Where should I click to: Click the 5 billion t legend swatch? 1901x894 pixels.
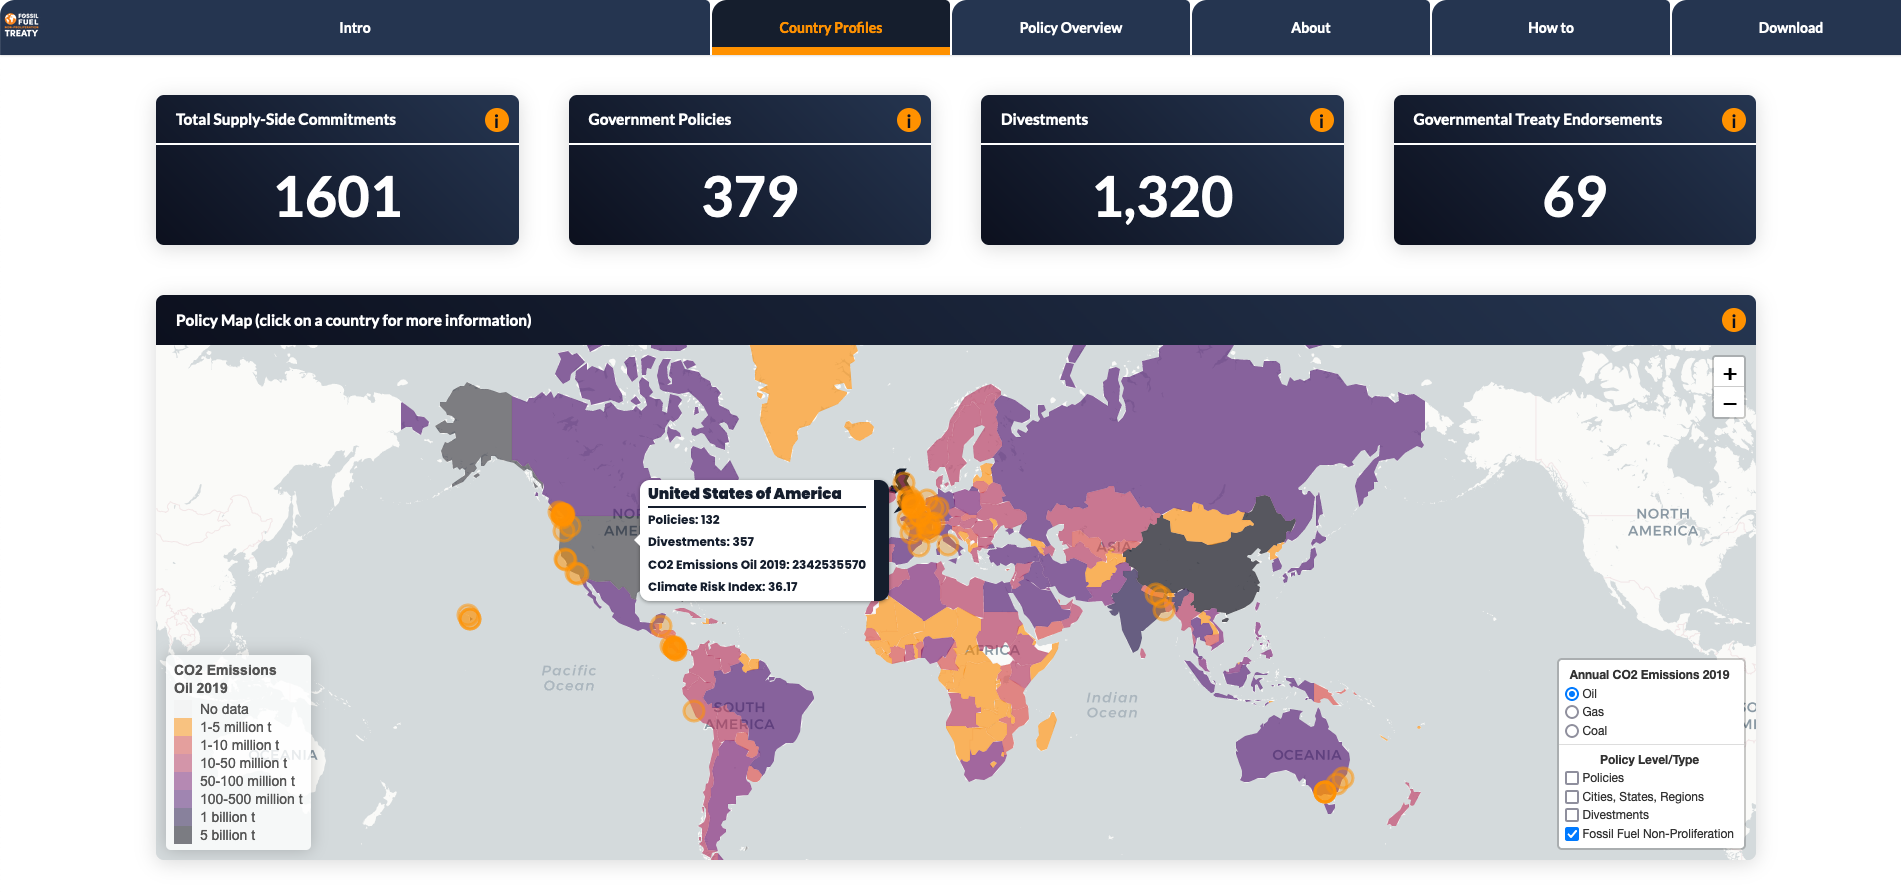click(183, 835)
